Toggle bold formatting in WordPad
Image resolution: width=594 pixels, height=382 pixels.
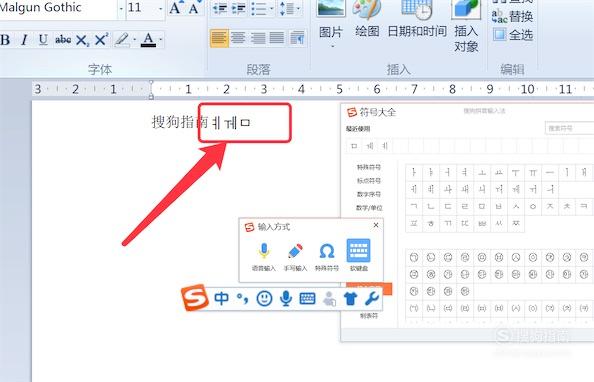pyautogui.click(x=5, y=39)
